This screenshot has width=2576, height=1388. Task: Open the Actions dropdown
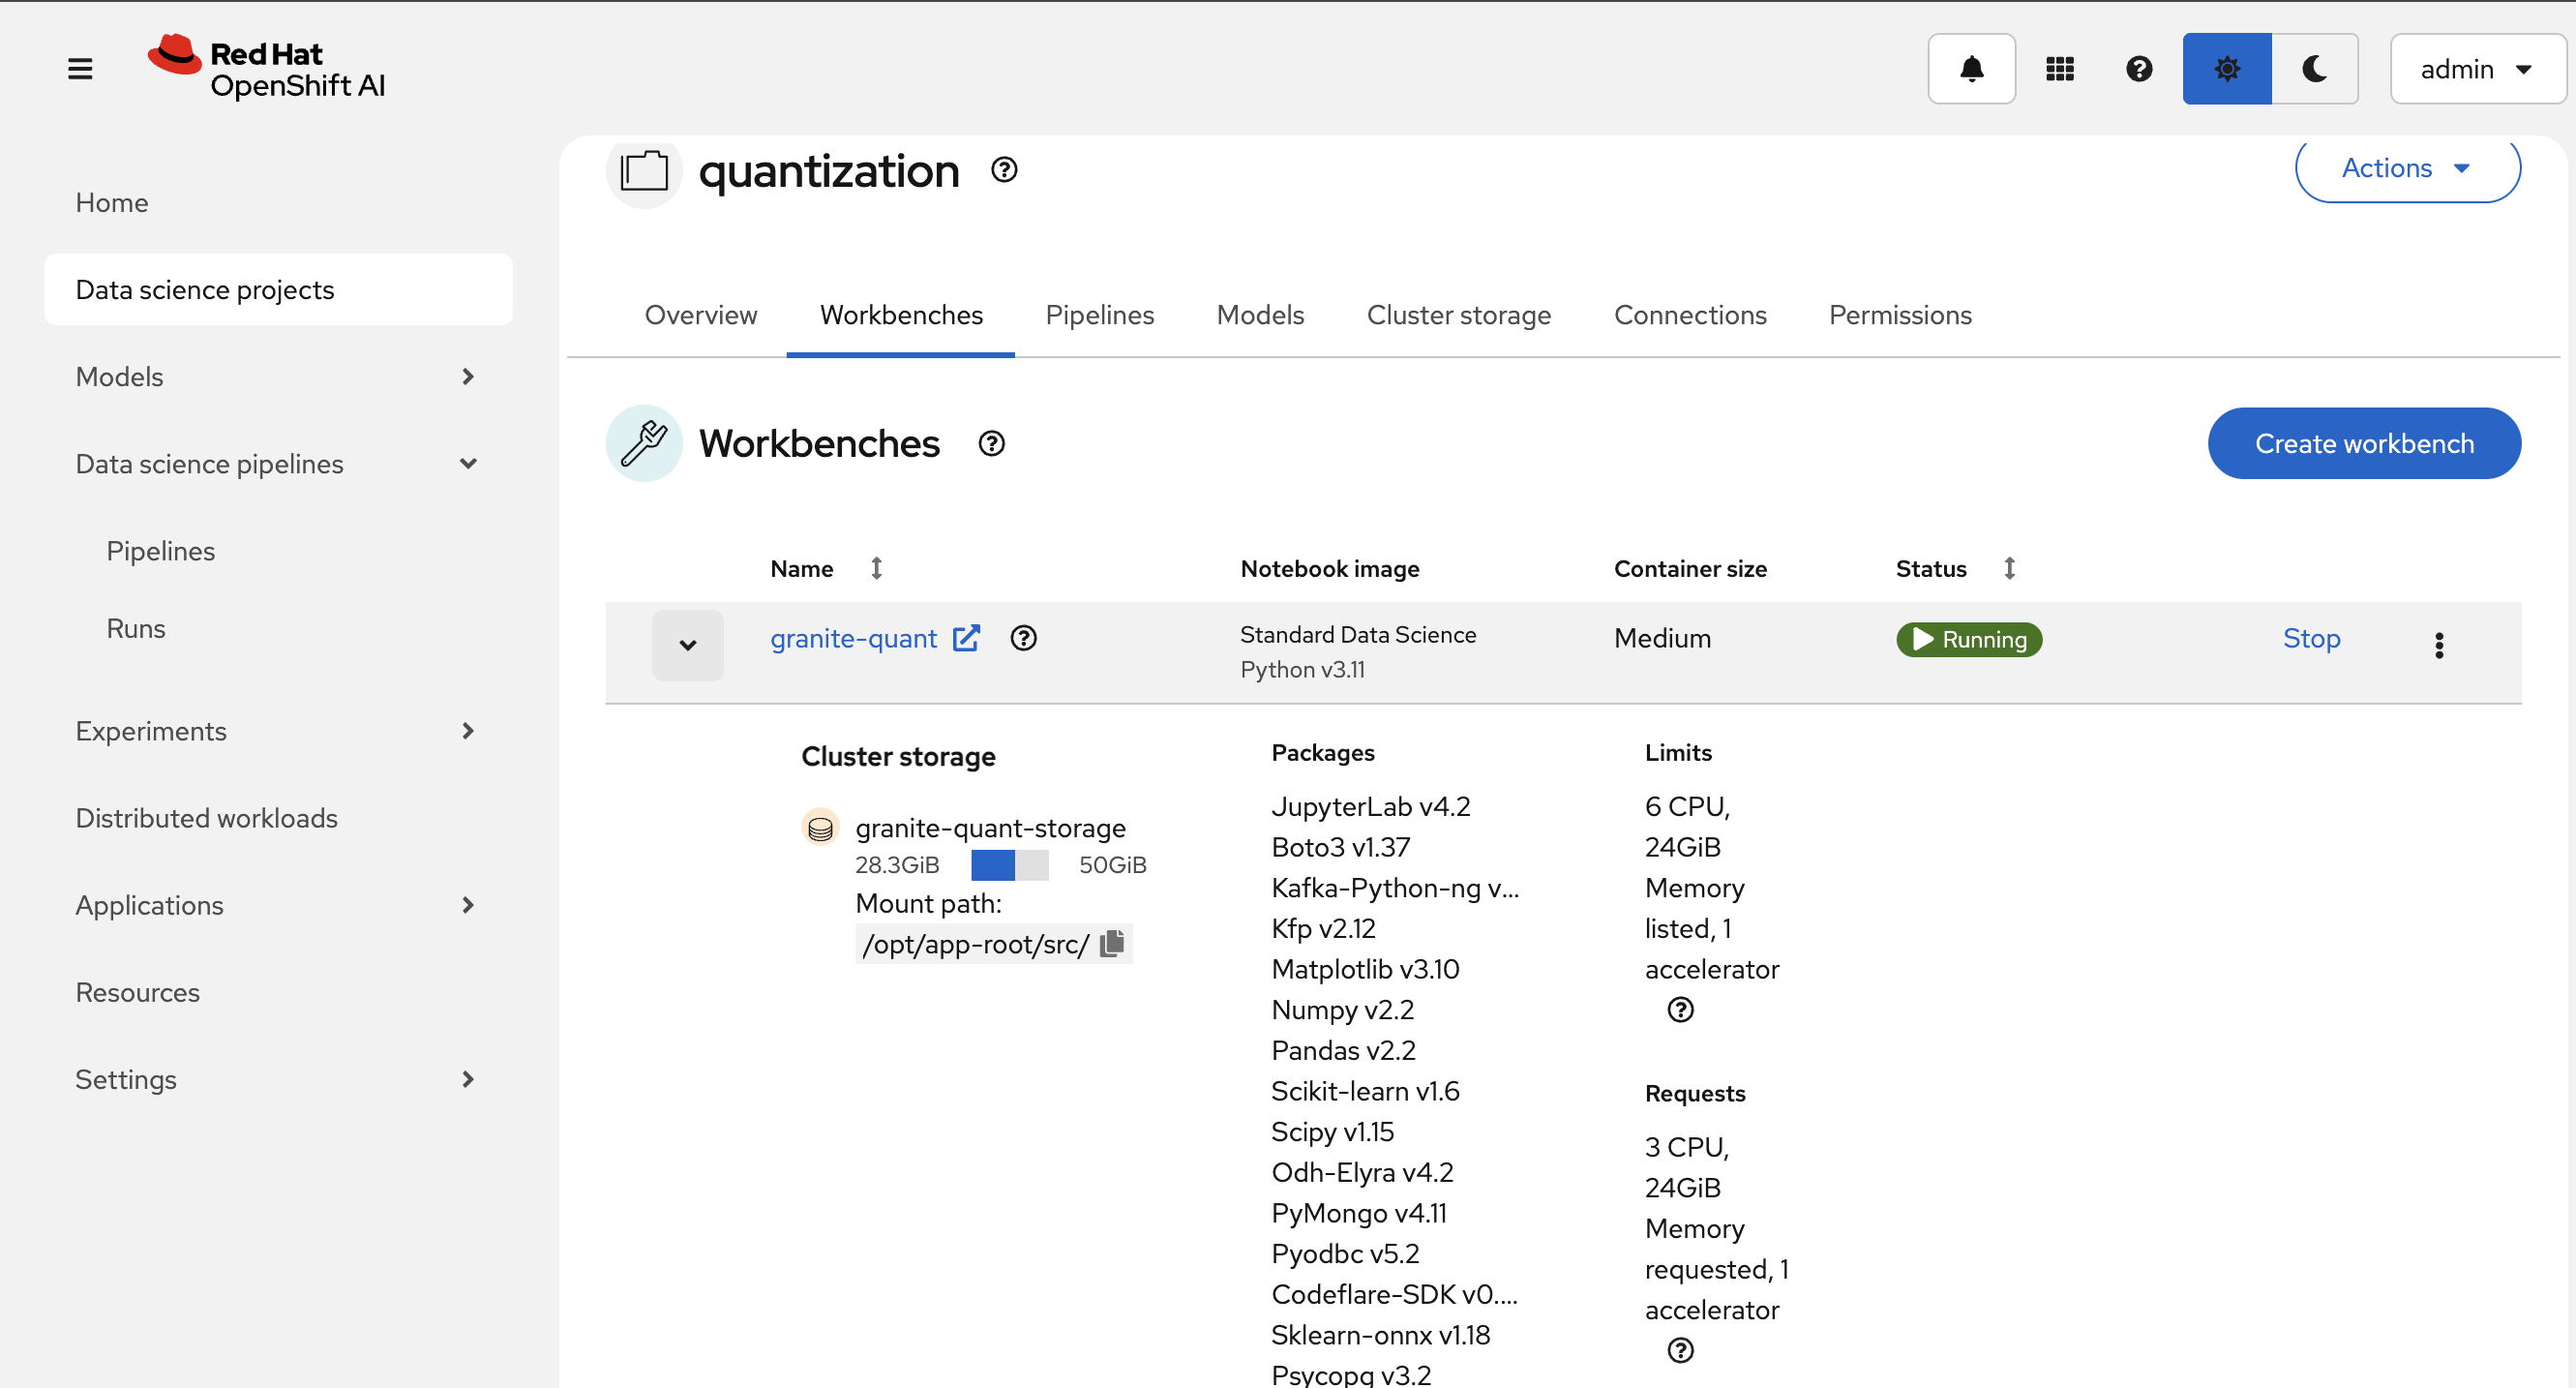coord(2406,168)
